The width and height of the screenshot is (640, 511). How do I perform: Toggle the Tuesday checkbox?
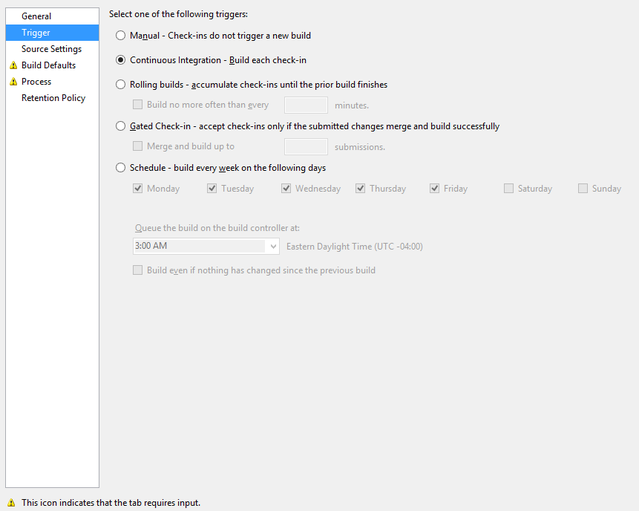(212, 188)
